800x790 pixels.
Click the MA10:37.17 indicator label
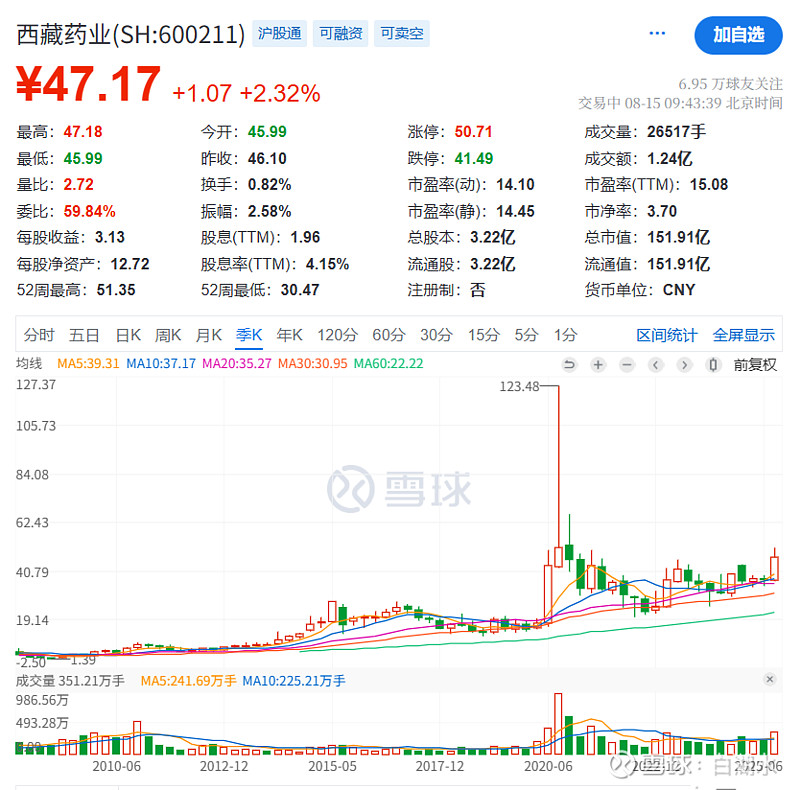[161, 363]
